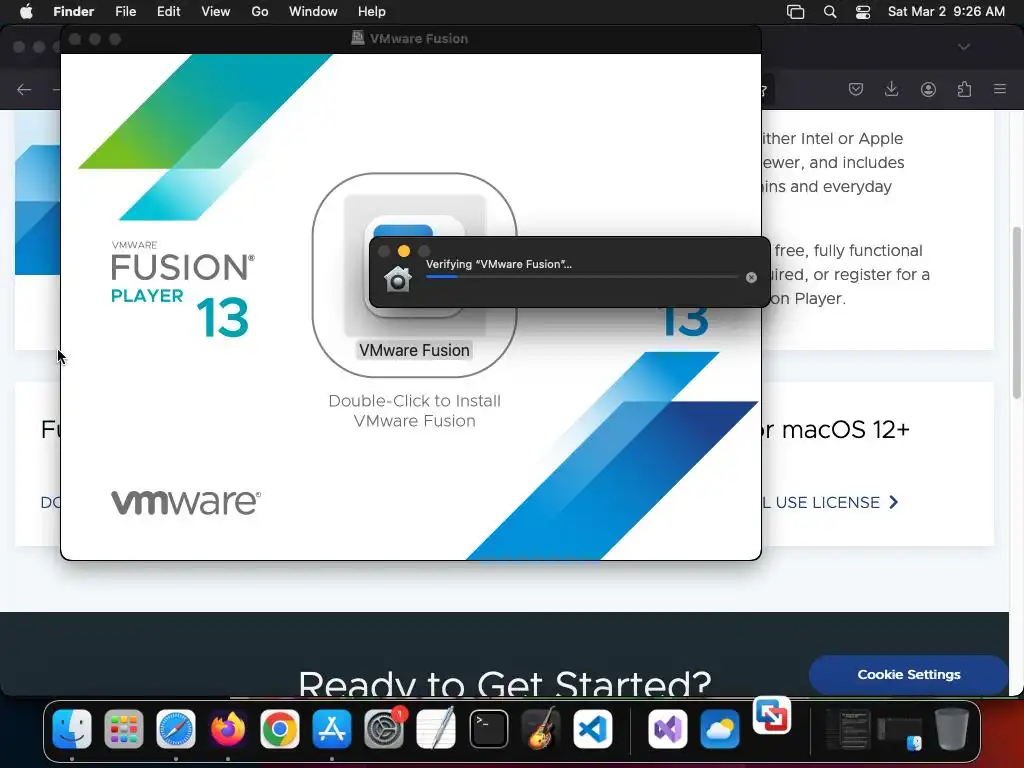Open the Finder menu
This screenshot has height=768, width=1024.
pyautogui.click(x=73, y=12)
